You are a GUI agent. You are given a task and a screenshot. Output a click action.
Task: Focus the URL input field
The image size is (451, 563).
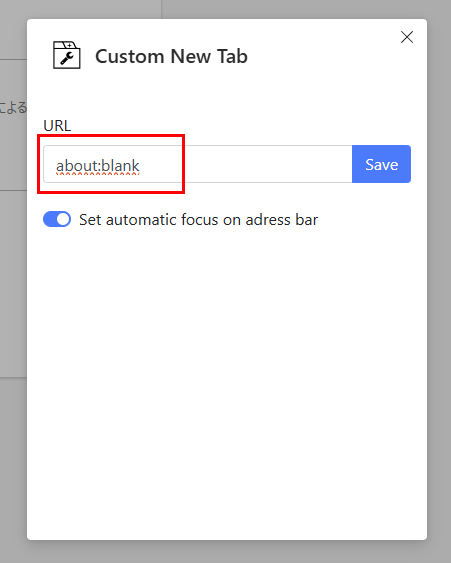tap(198, 164)
